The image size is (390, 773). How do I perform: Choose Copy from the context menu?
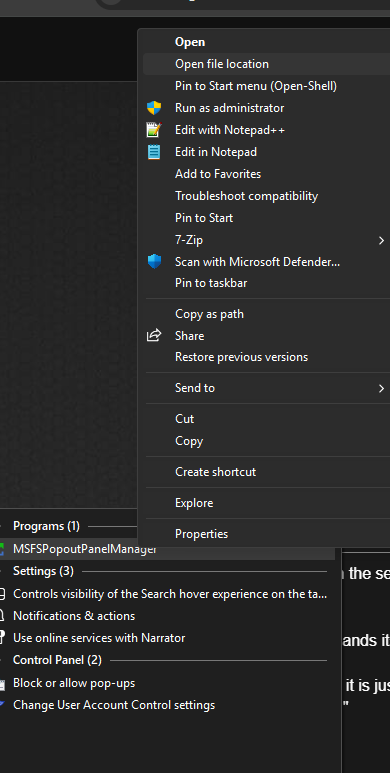click(189, 441)
